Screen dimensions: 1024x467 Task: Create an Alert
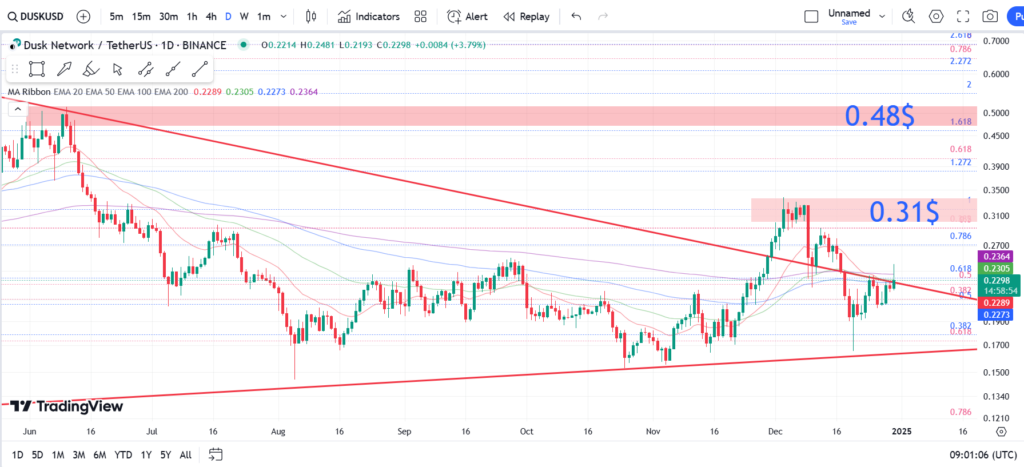point(468,16)
